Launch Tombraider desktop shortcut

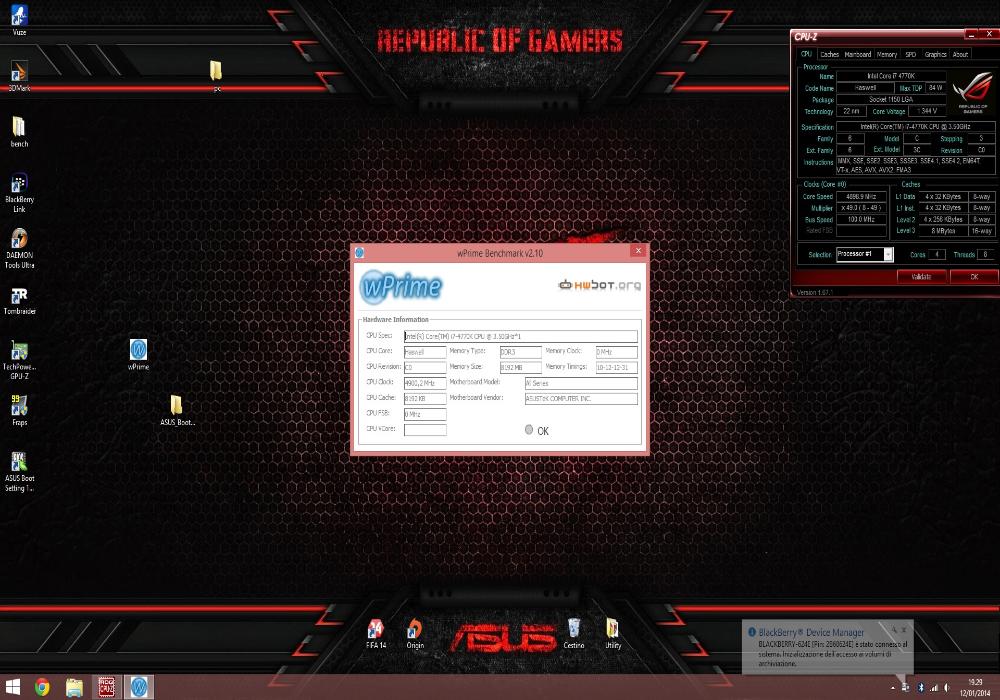click(19, 300)
